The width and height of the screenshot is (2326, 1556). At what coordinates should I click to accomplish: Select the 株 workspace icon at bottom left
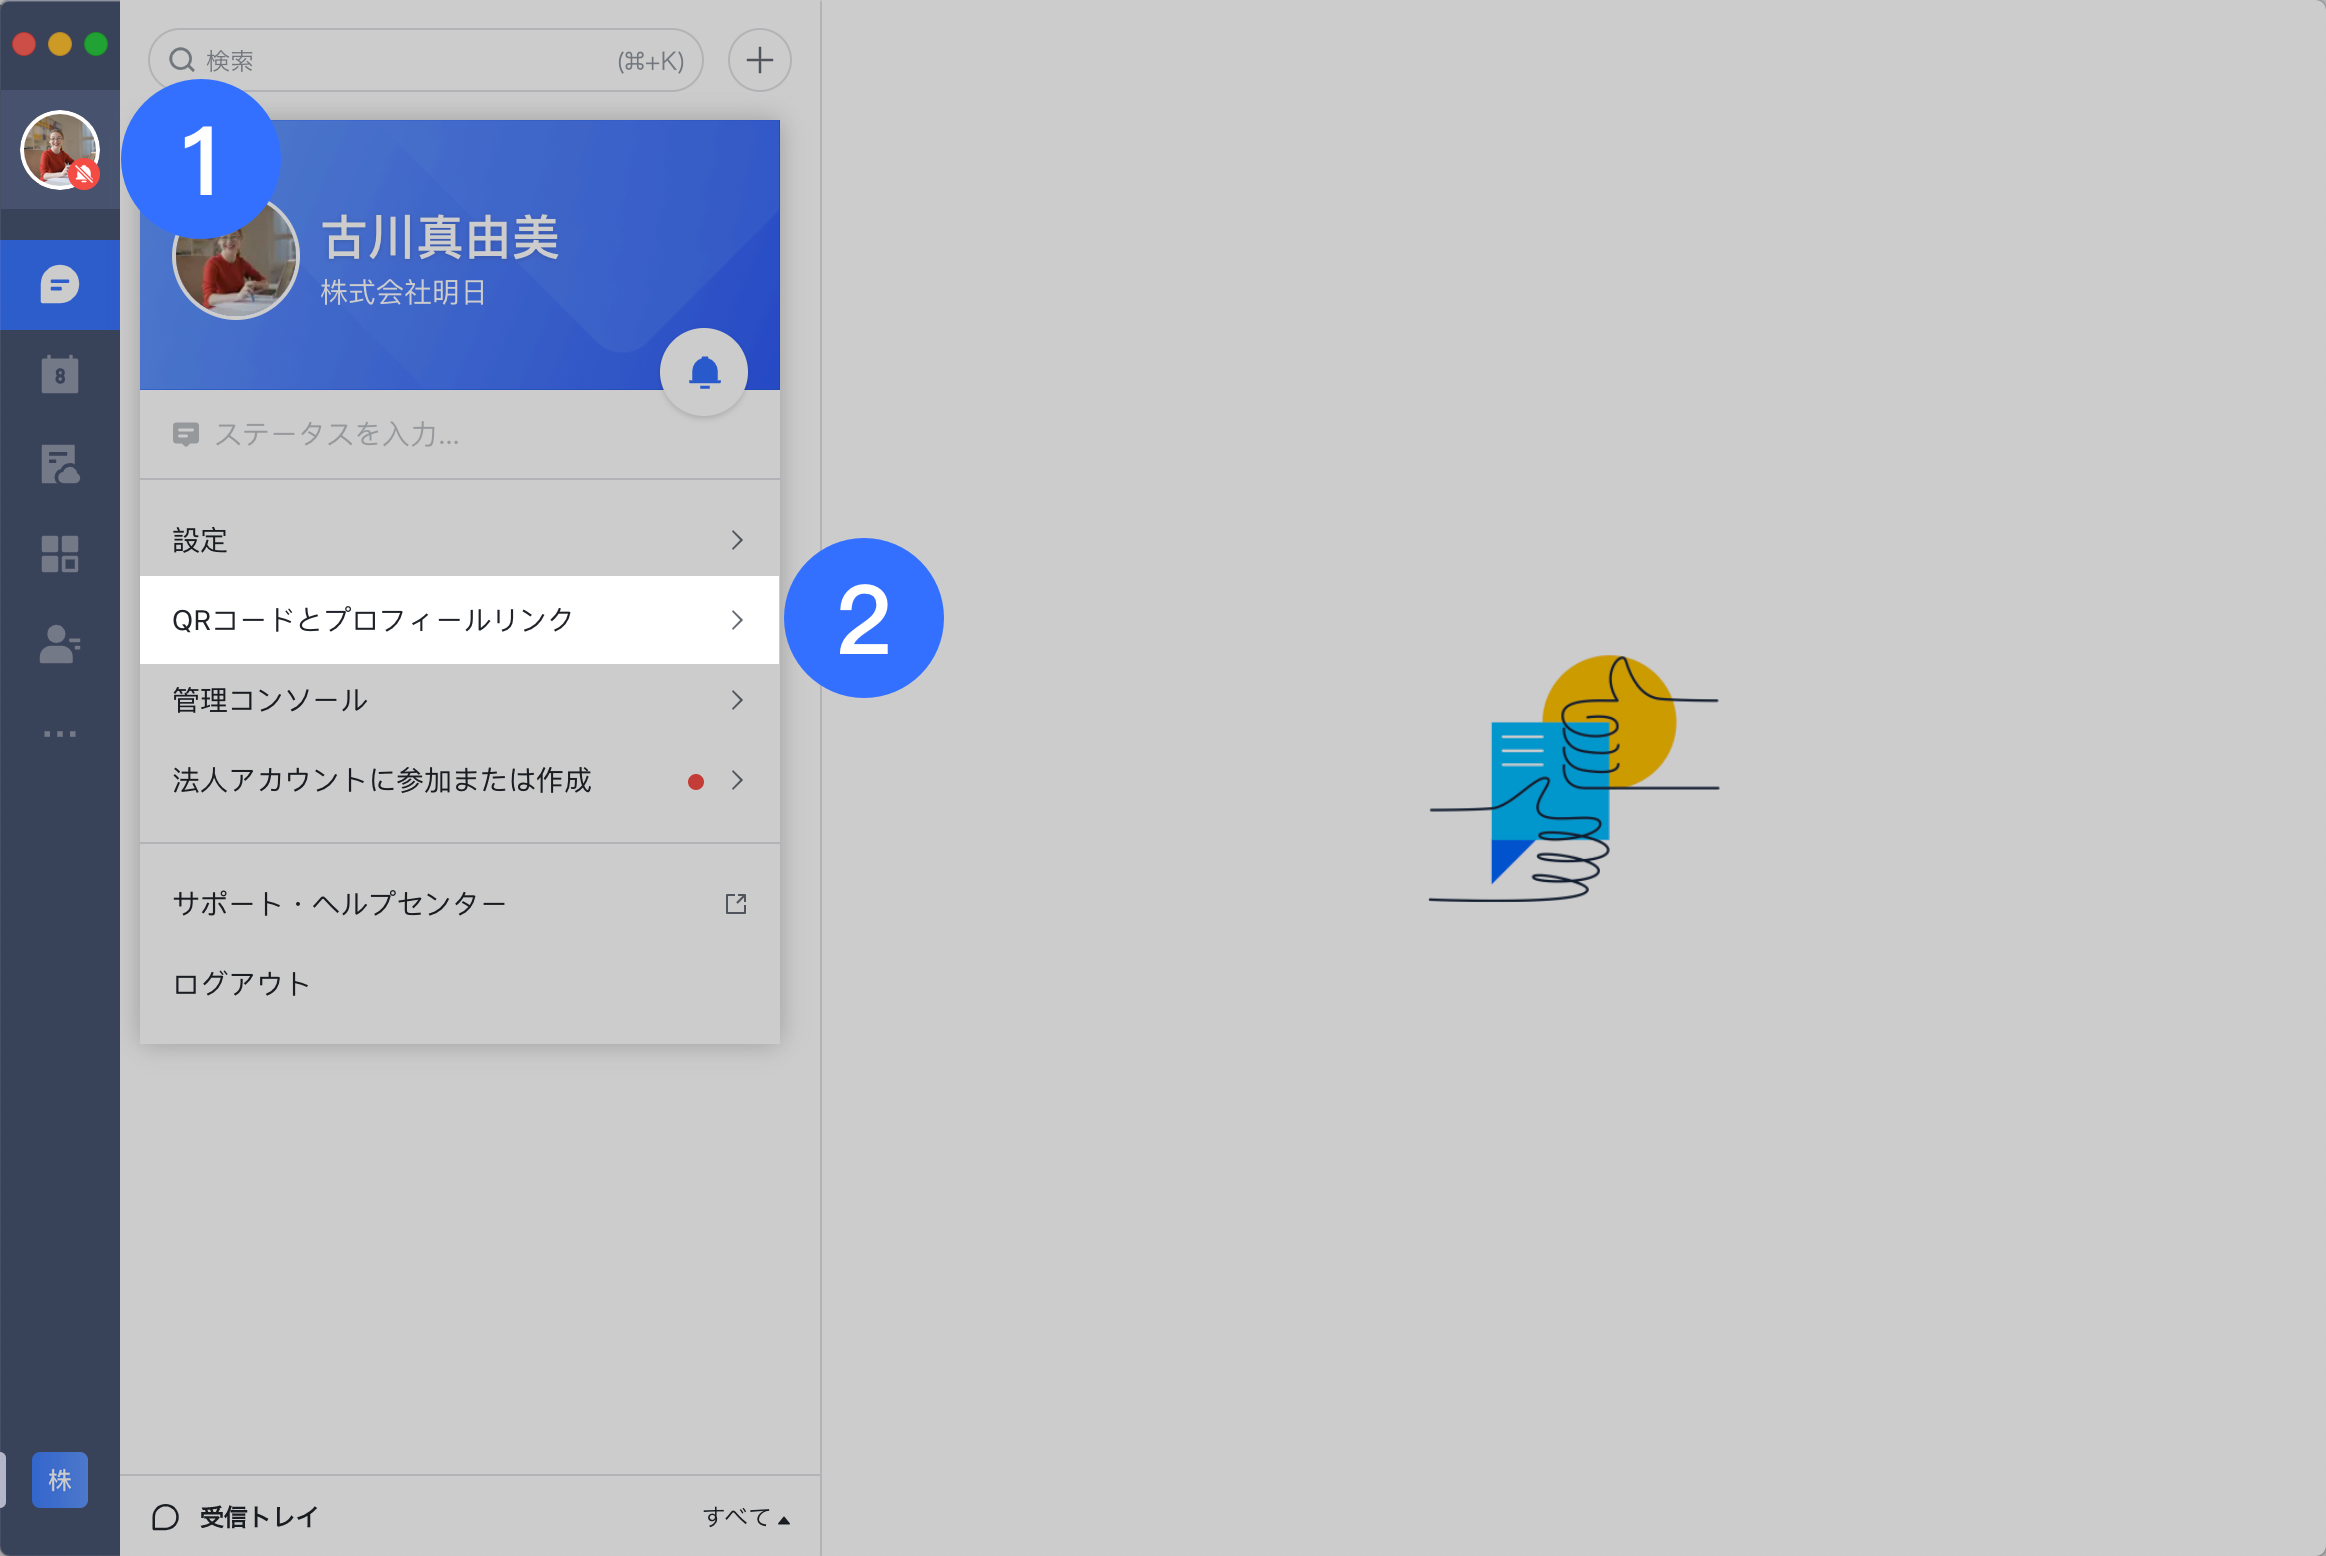60,1480
